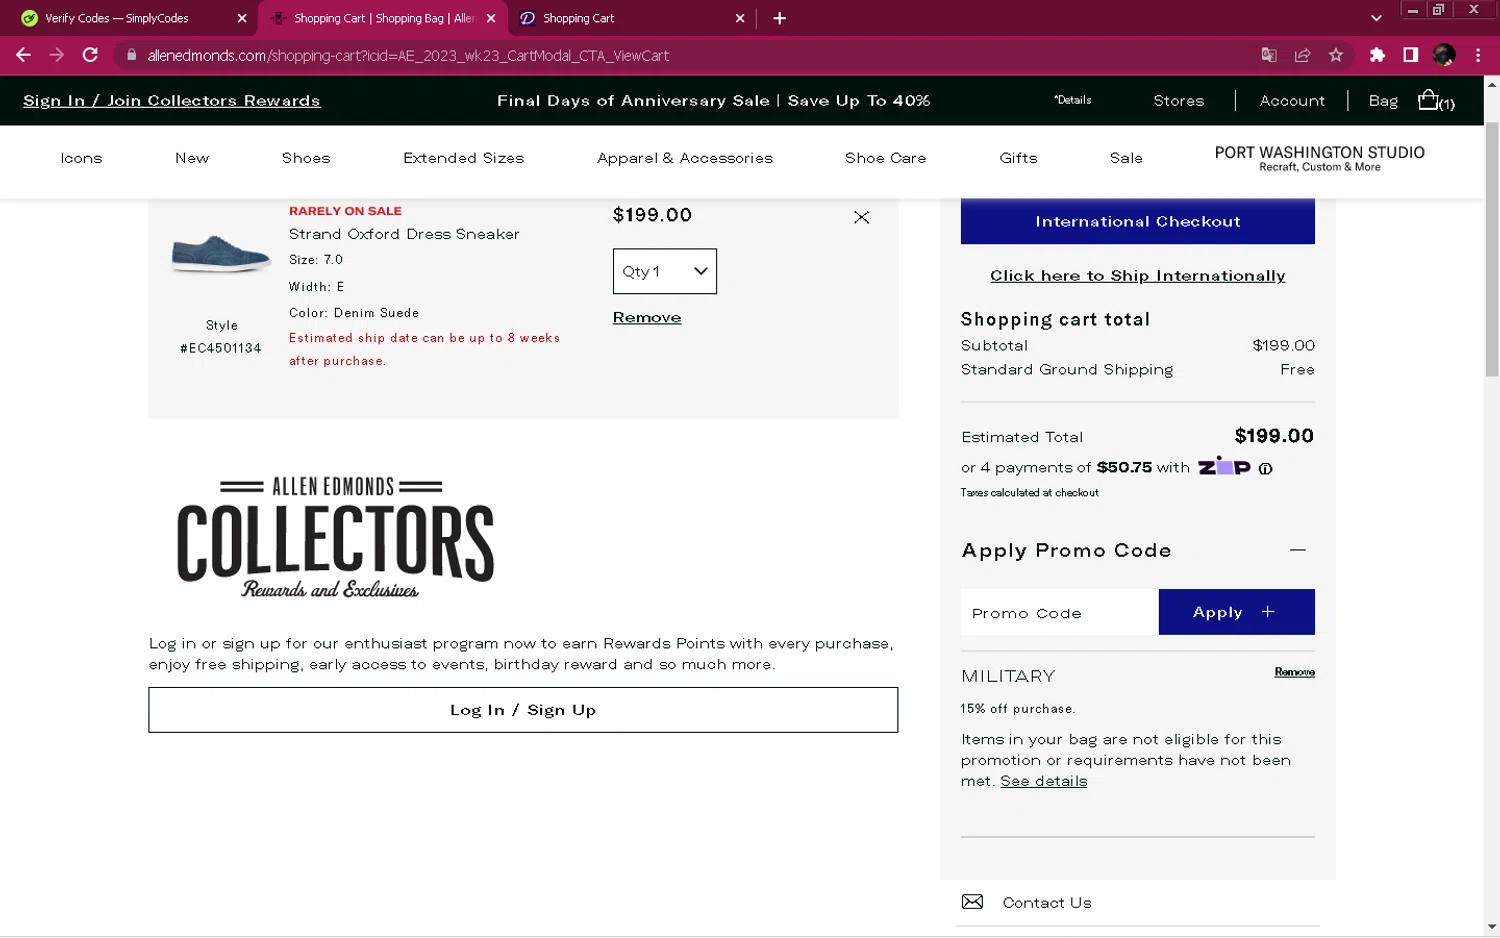
Task: Open the tab search chevron
Action: (x=1376, y=18)
